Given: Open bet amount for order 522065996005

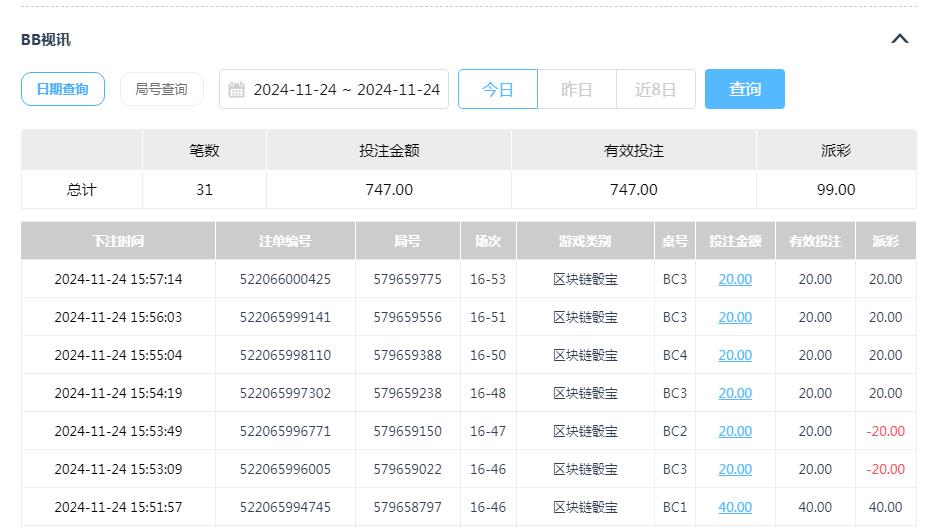Looking at the screenshot, I should tap(735, 469).
